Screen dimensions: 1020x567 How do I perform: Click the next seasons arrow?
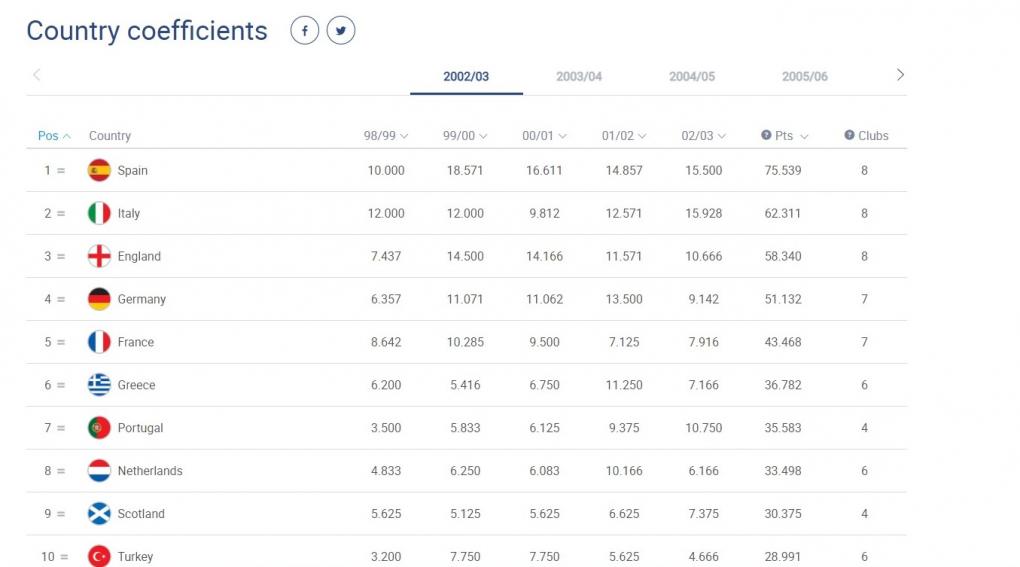tap(900, 75)
